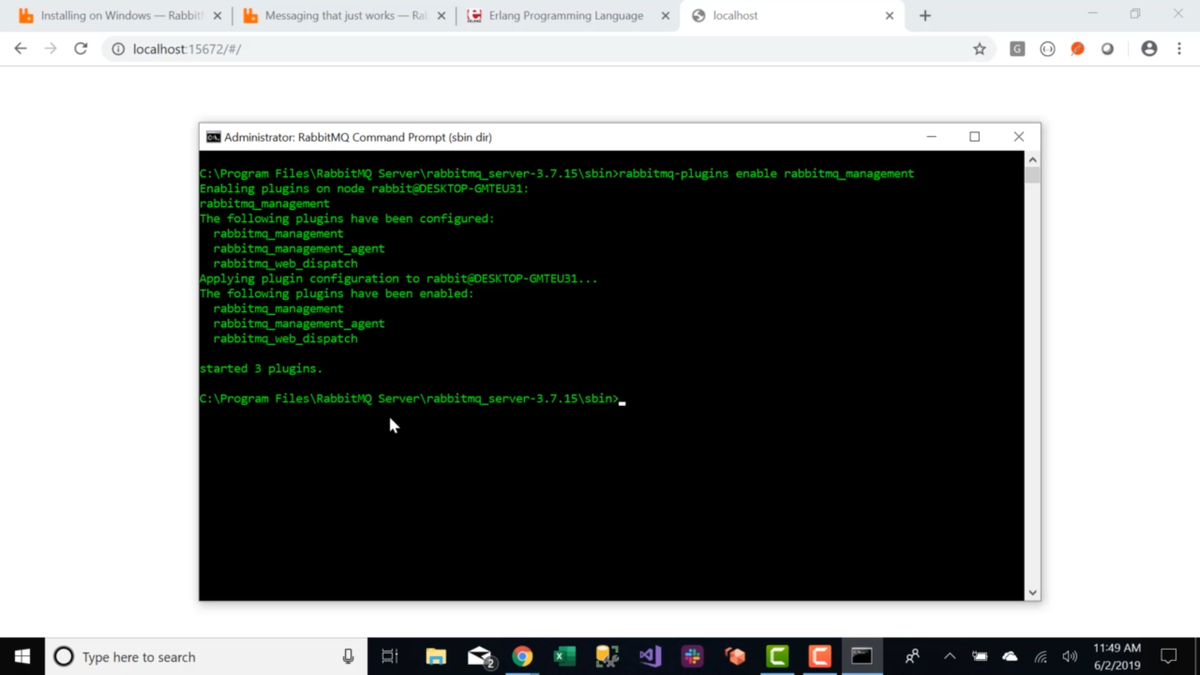This screenshot has width=1200, height=675.
Task: Go back in Chrome browser
Action: click(20, 48)
